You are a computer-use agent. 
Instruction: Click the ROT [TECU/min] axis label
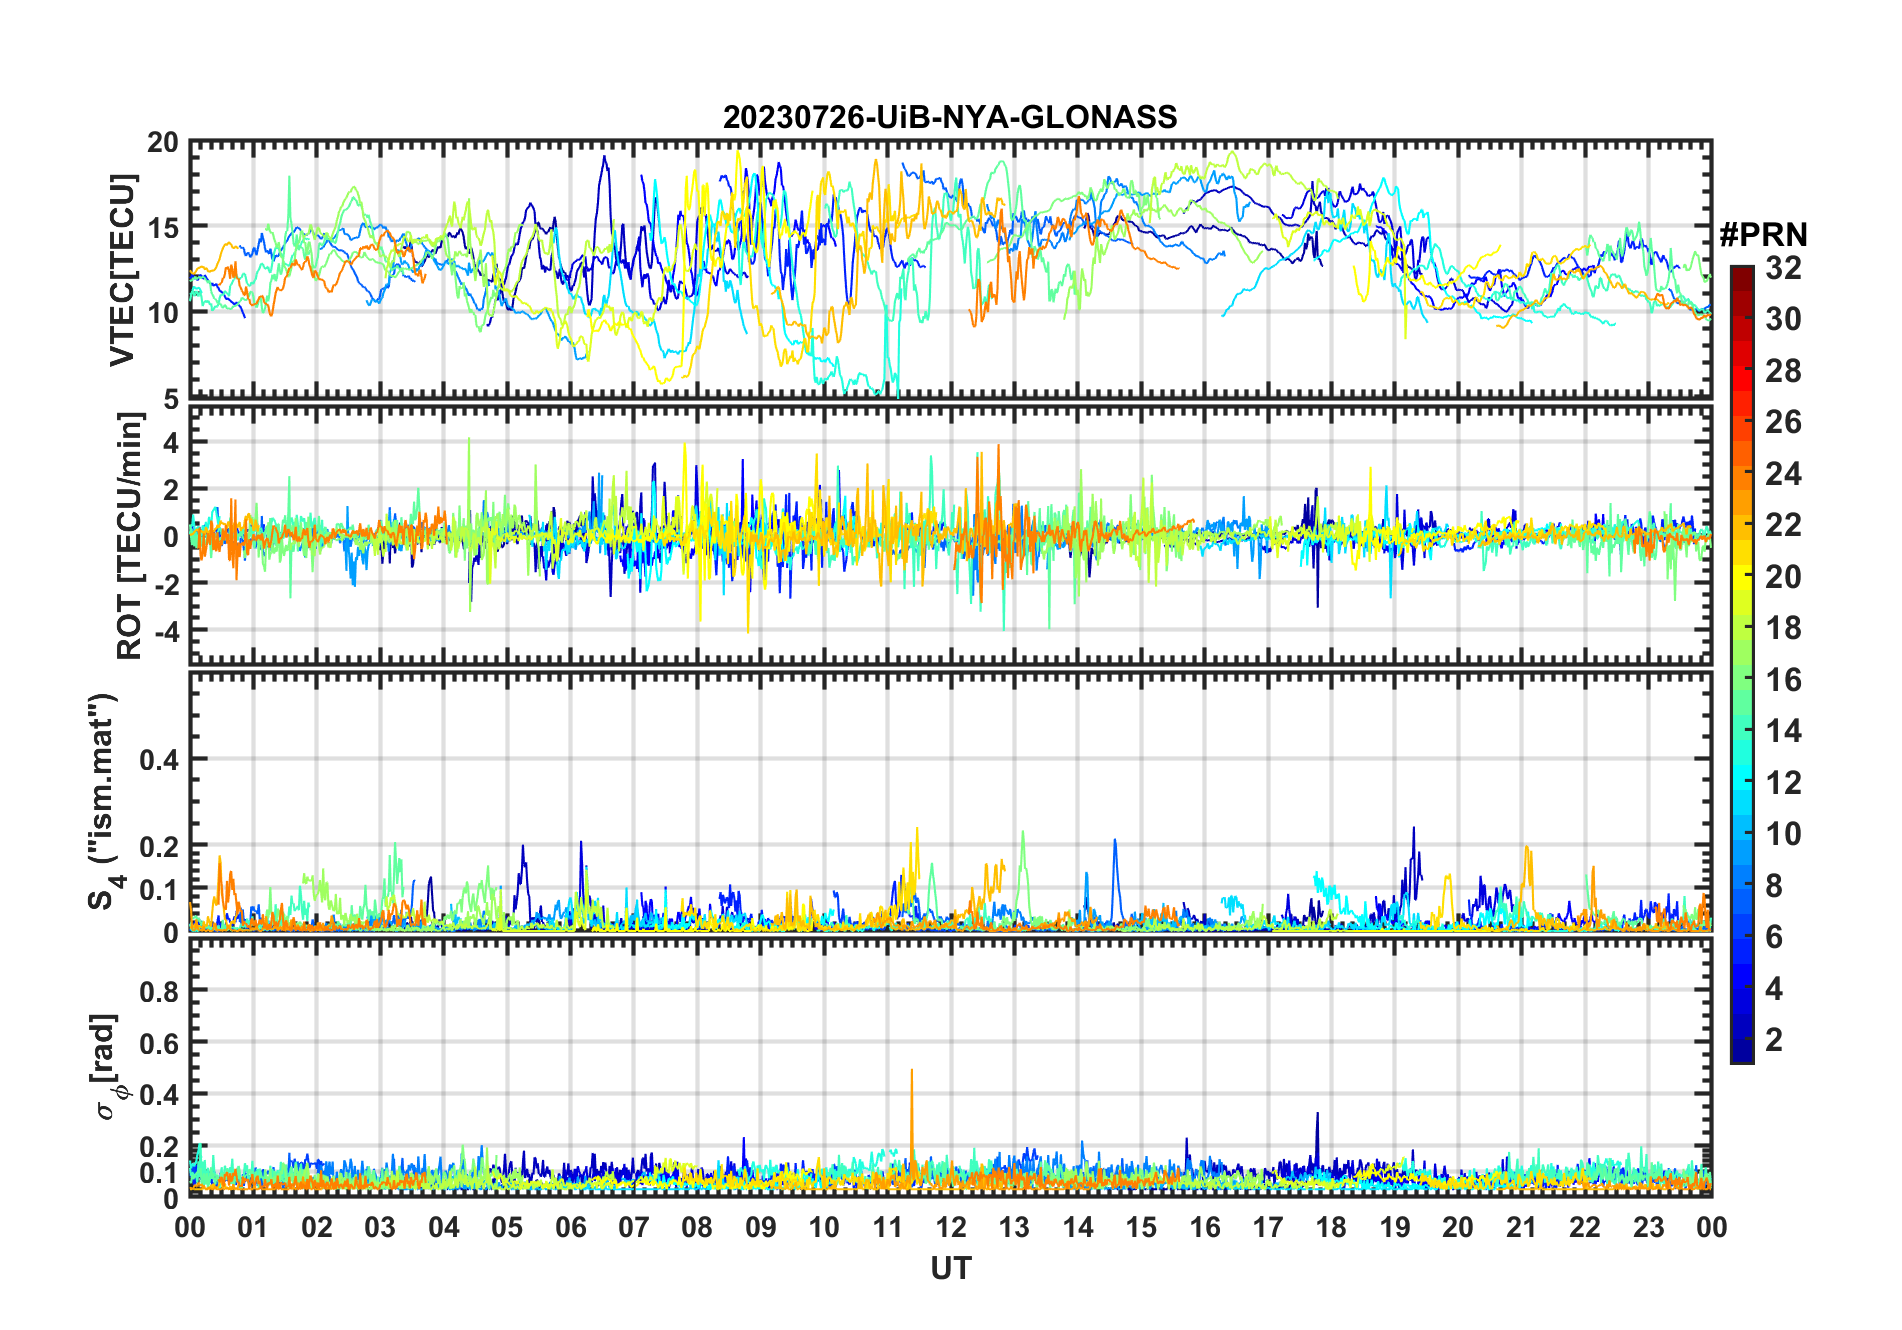pyautogui.click(x=130, y=537)
